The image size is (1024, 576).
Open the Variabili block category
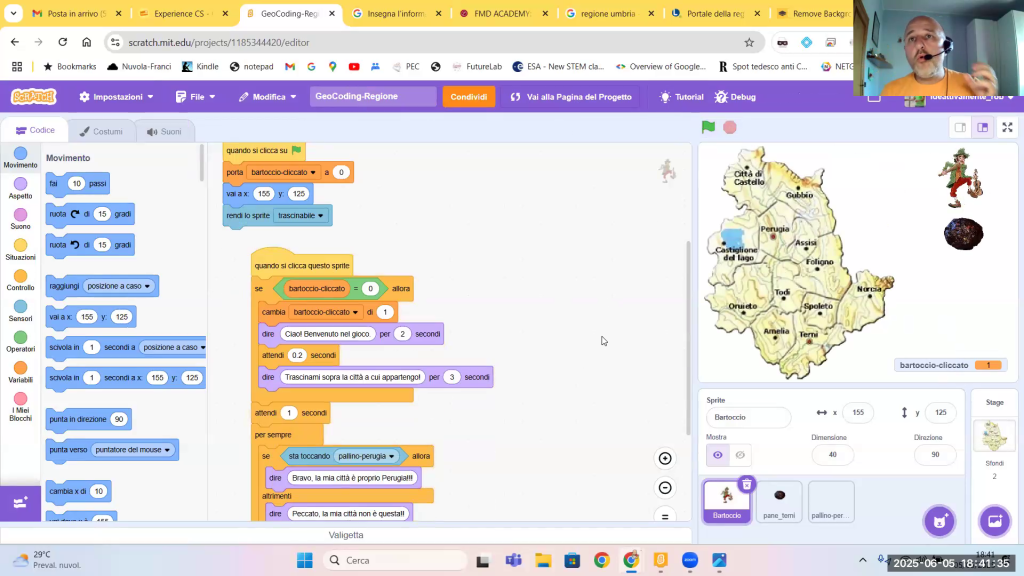tap(20, 372)
